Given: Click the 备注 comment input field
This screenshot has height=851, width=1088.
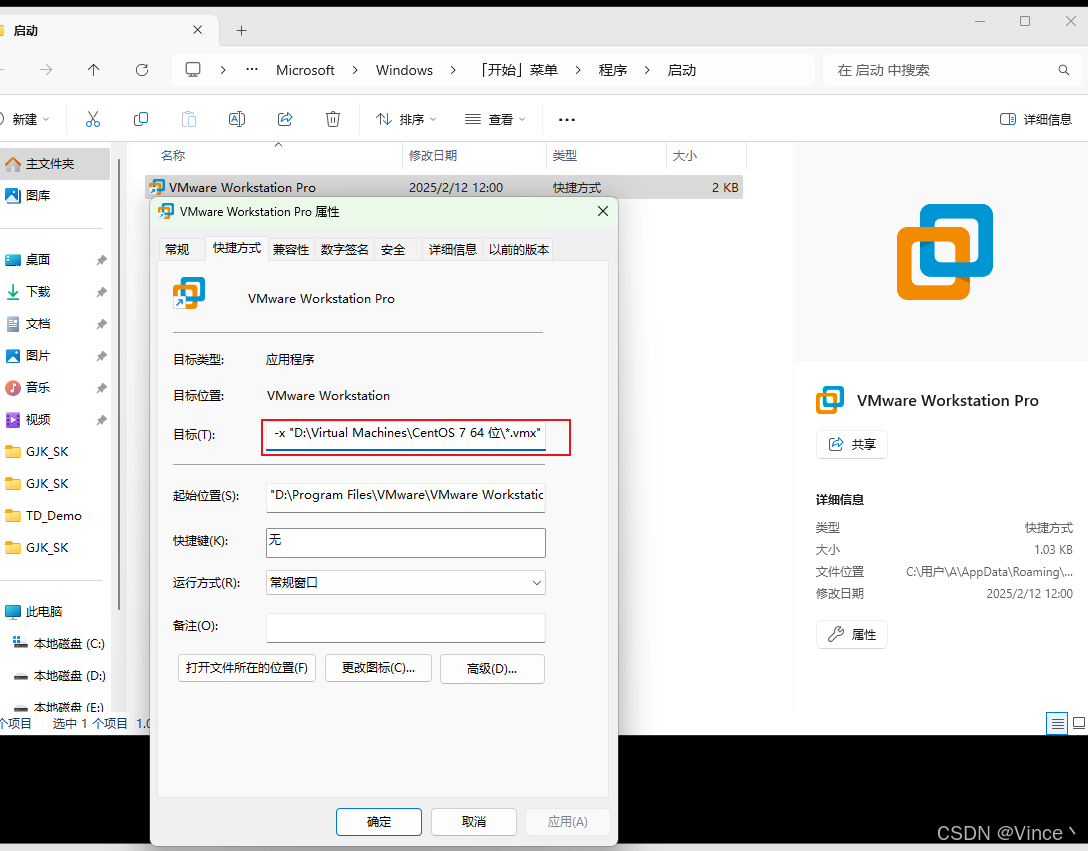Looking at the screenshot, I should point(406,627).
